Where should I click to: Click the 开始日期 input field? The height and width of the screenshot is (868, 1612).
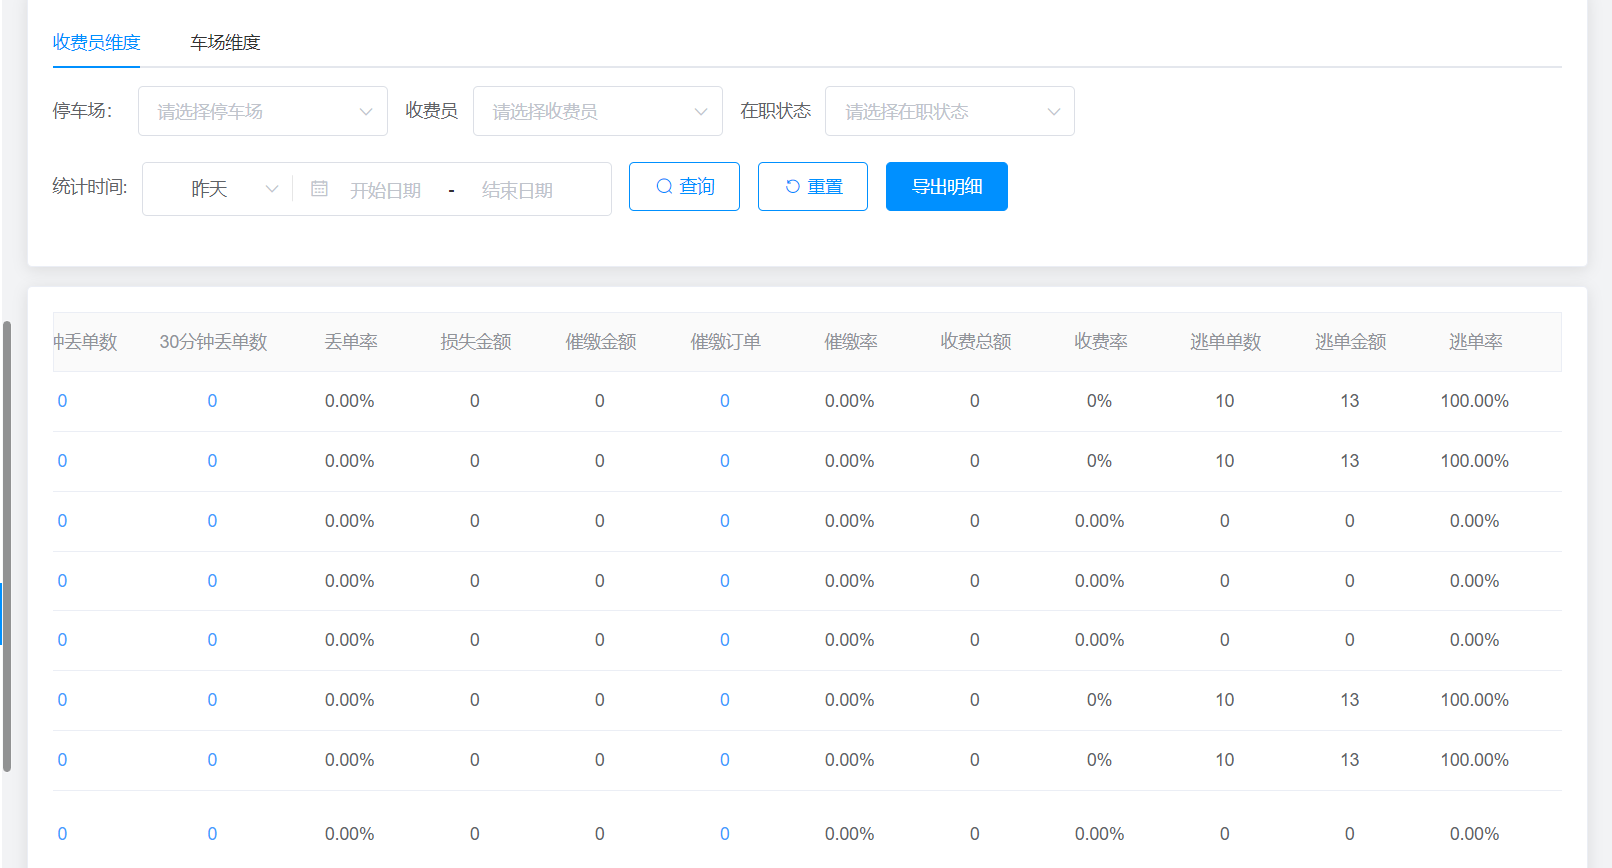click(x=385, y=190)
